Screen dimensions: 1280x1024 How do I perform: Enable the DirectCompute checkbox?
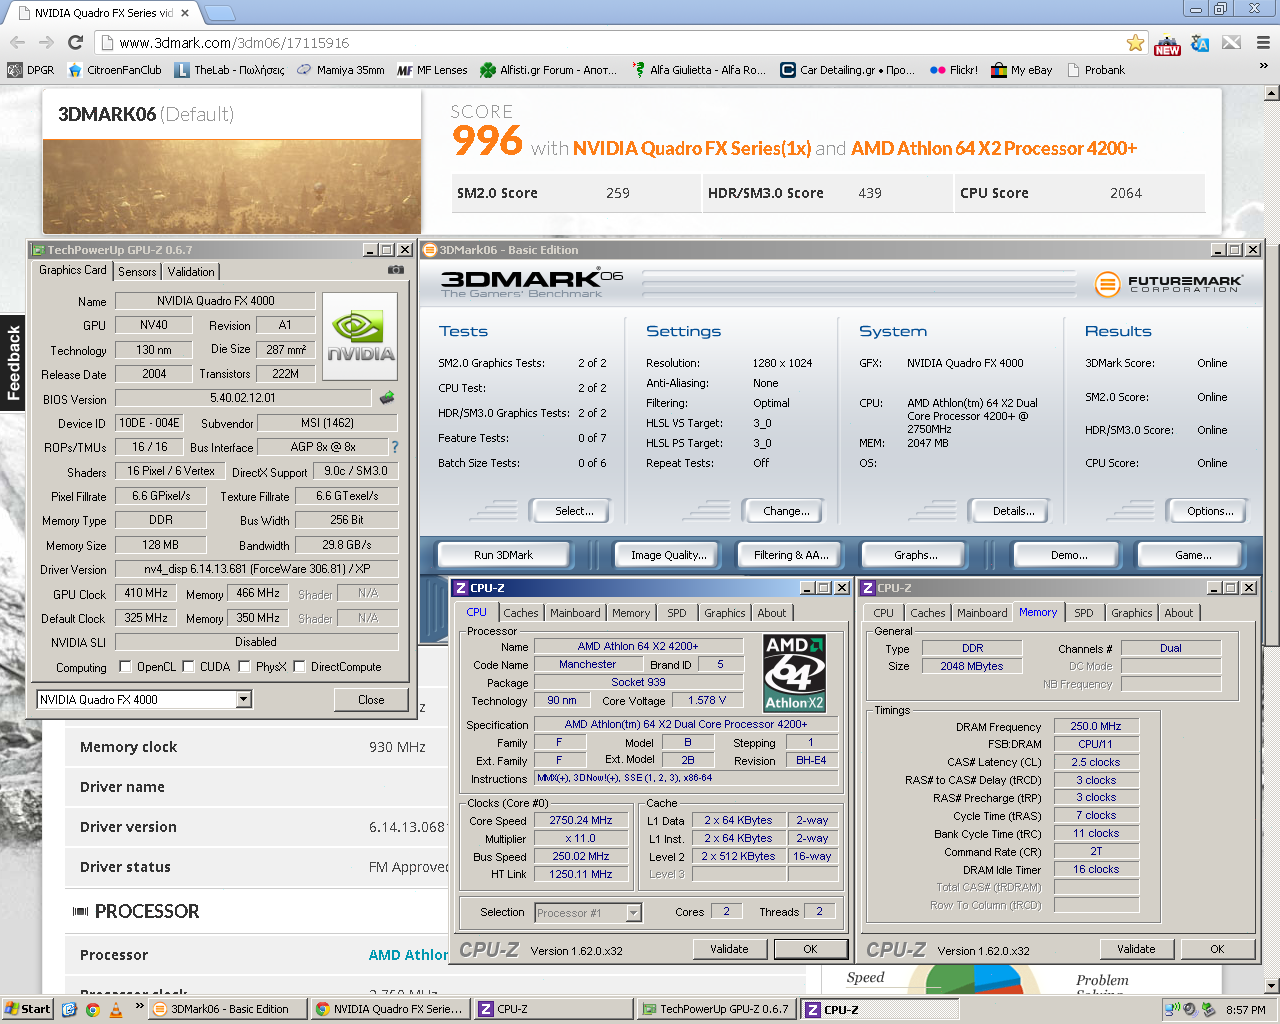click(x=299, y=666)
